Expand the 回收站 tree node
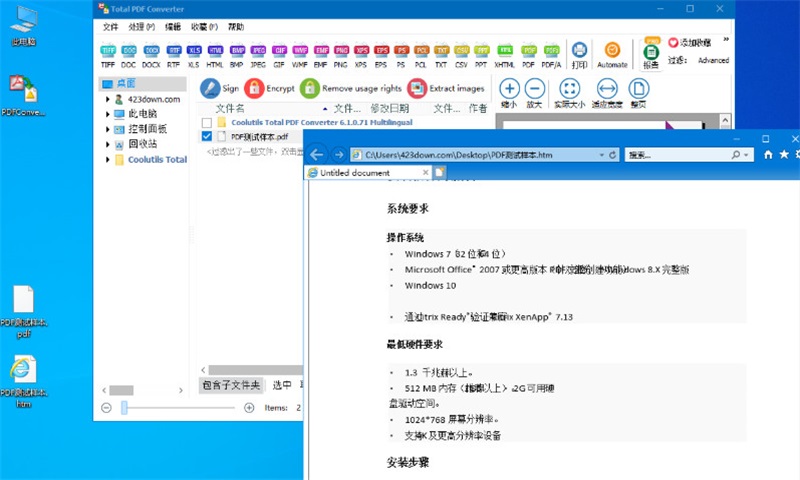800x480 pixels. [x=108, y=144]
